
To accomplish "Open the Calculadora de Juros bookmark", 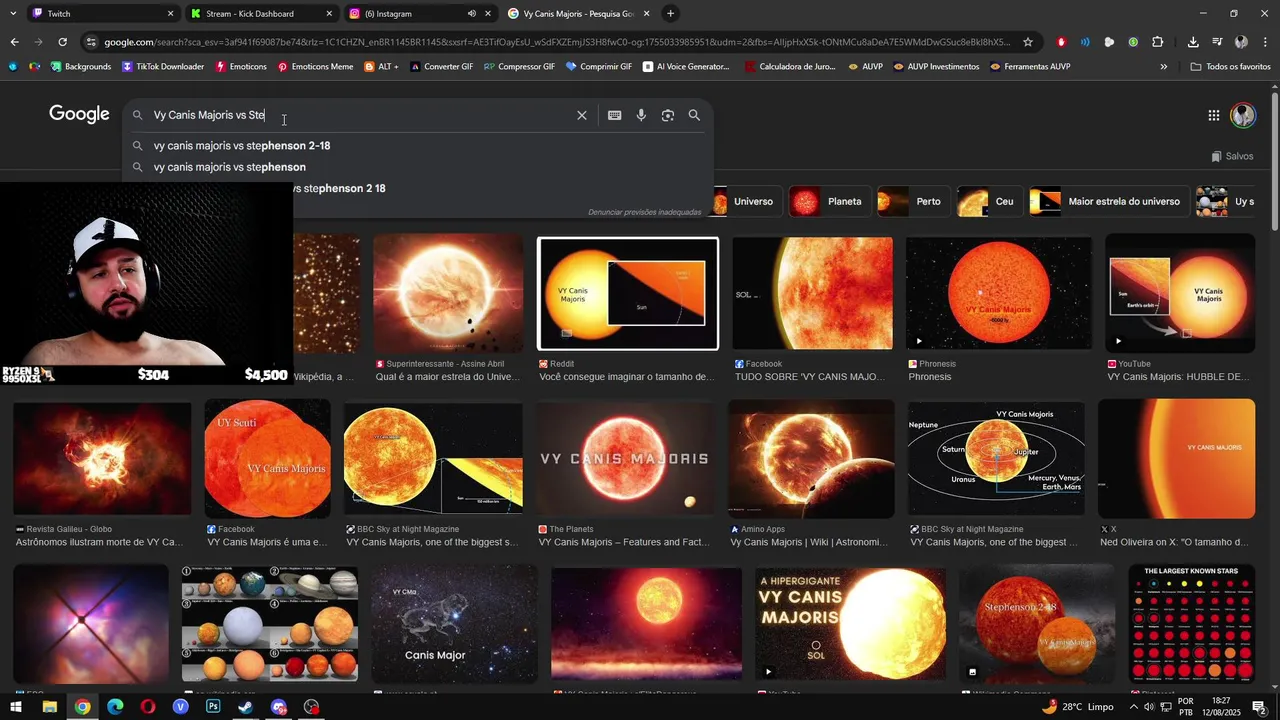I will (790, 67).
